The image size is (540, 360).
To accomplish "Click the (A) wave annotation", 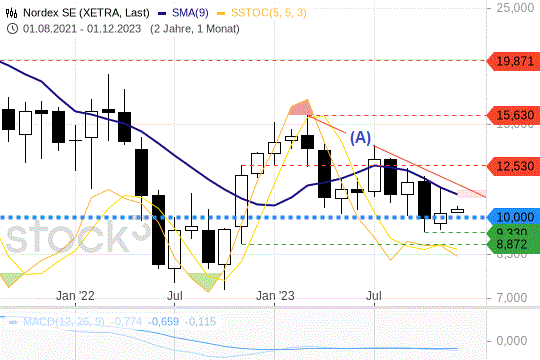I will tap(361, 137).
